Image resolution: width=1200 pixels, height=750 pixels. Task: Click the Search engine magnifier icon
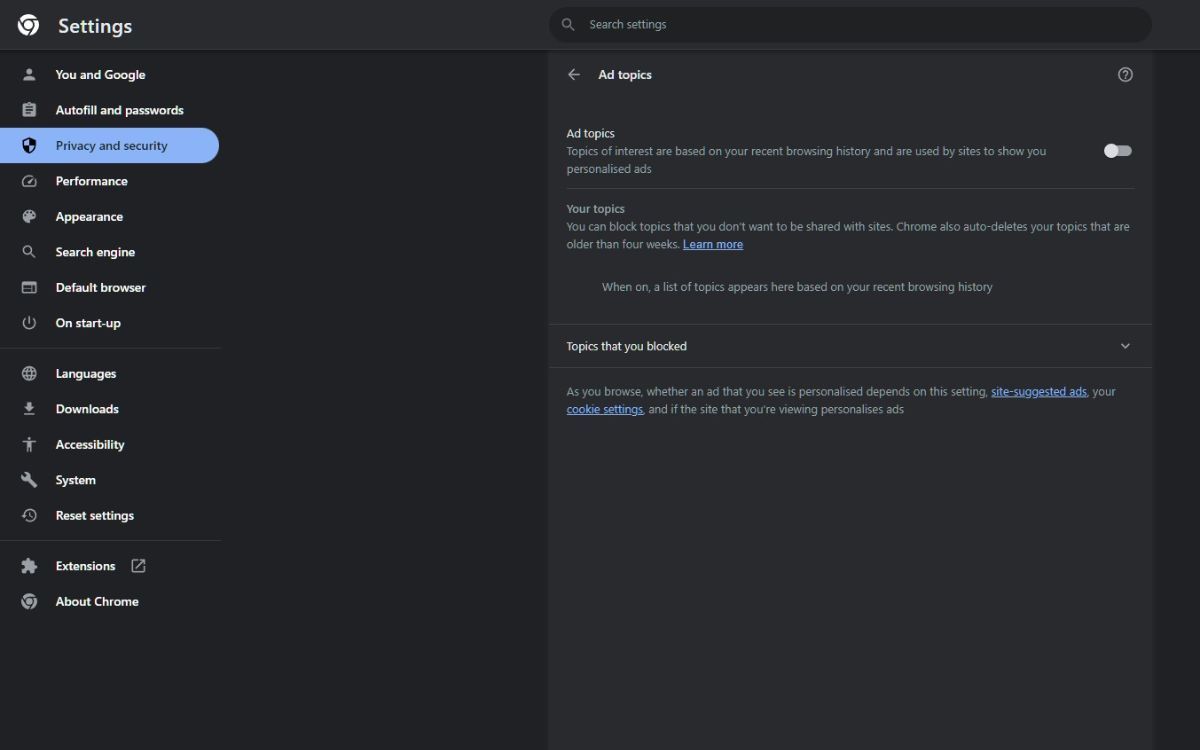pyautogui.click(x=29, y=252)
